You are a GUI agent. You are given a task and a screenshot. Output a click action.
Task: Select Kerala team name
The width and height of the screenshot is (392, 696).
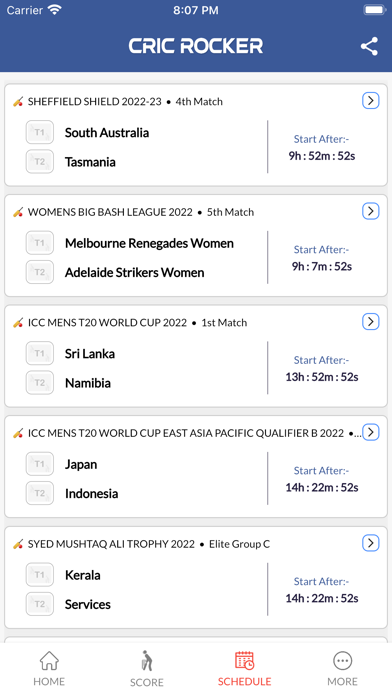point(83,575)
